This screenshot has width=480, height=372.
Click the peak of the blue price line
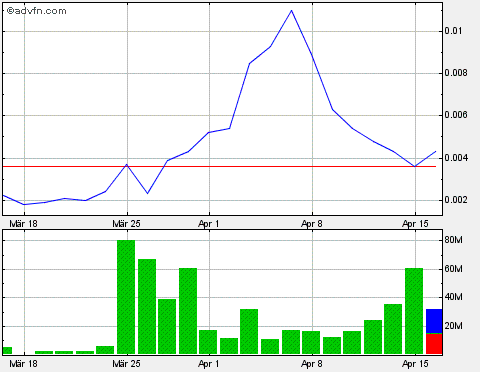pos(291,11)
